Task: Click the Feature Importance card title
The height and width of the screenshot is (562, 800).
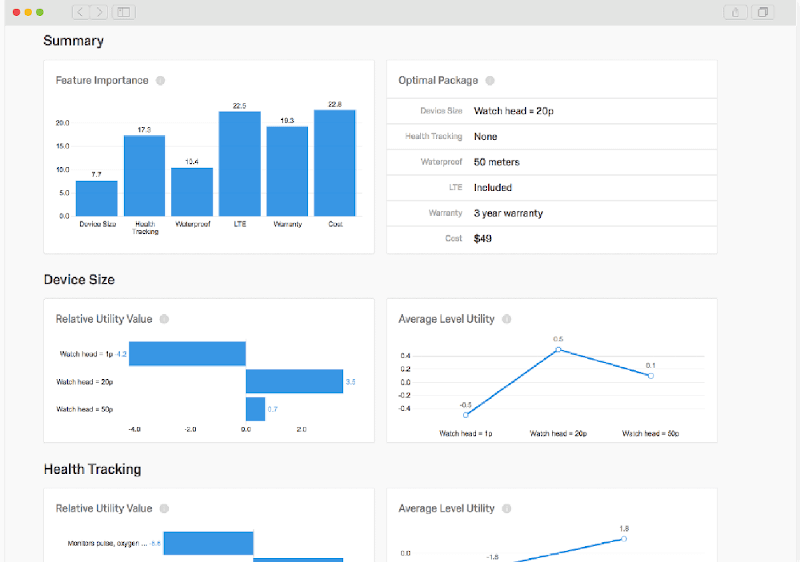Action: (102, 81)
